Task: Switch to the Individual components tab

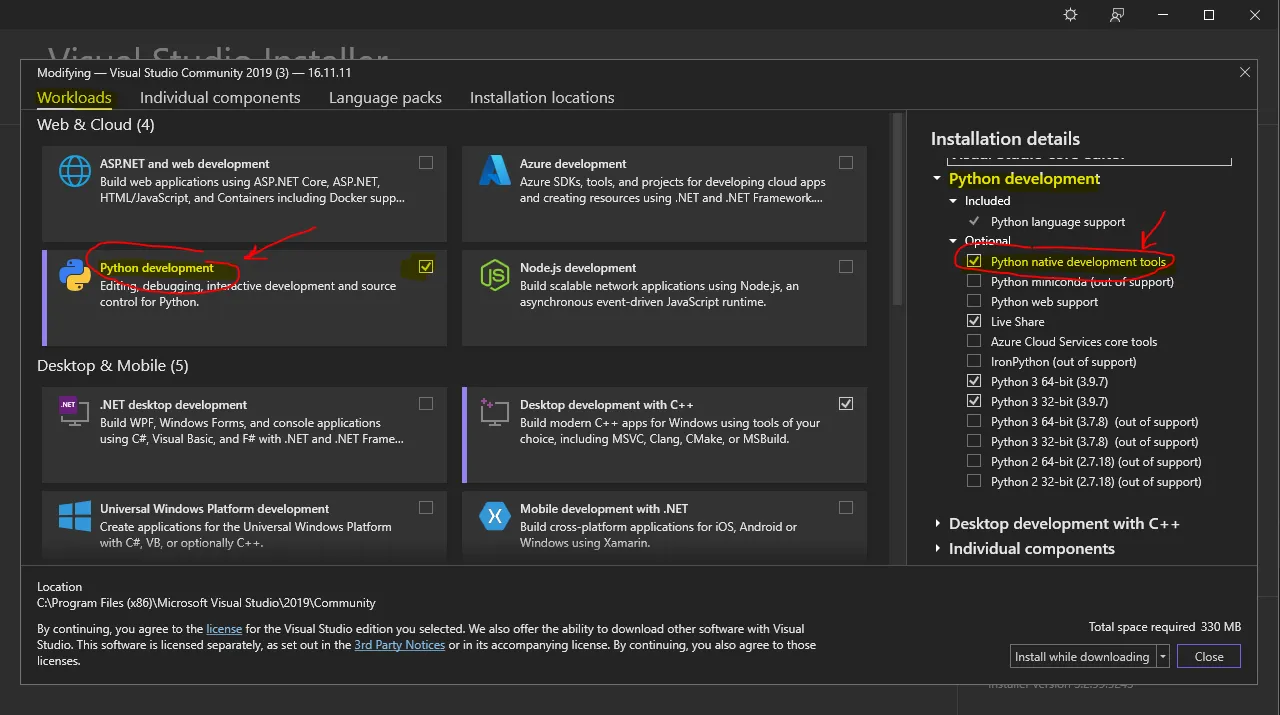Action: coord(220,98)
